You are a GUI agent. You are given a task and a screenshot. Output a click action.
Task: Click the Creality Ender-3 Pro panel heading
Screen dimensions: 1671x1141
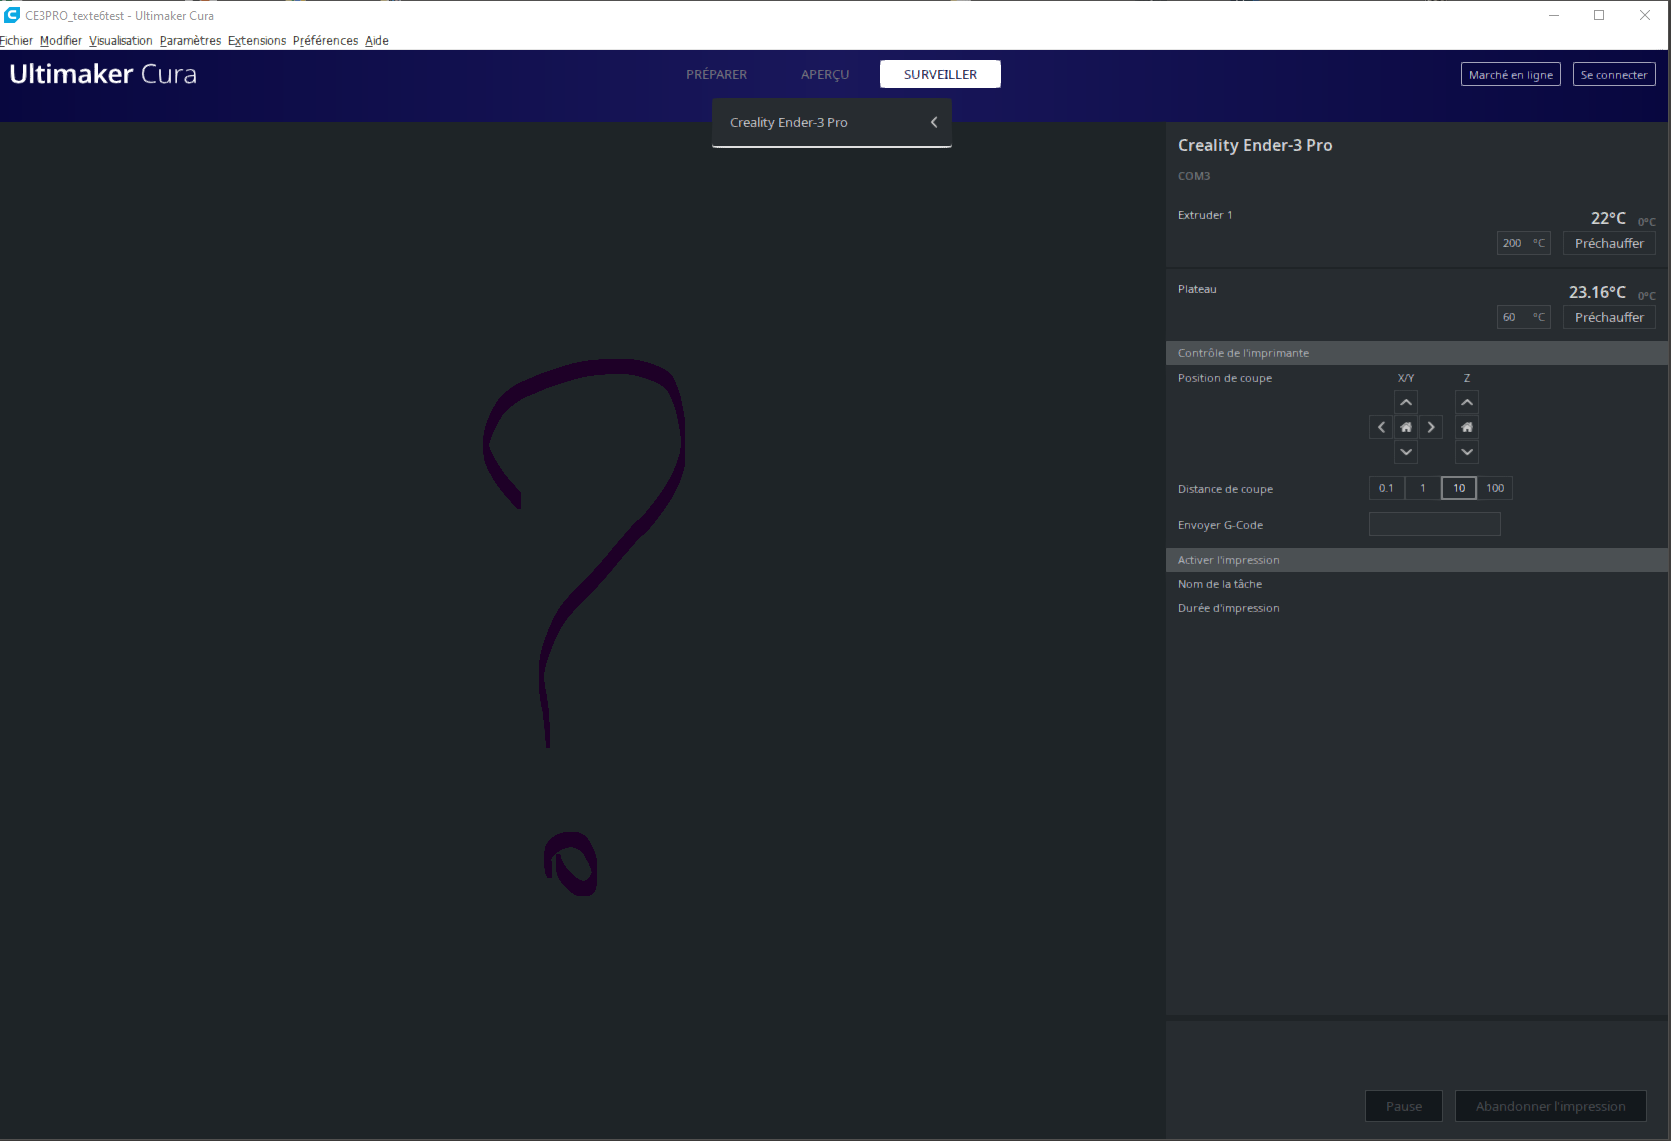tap(1255, 145)
